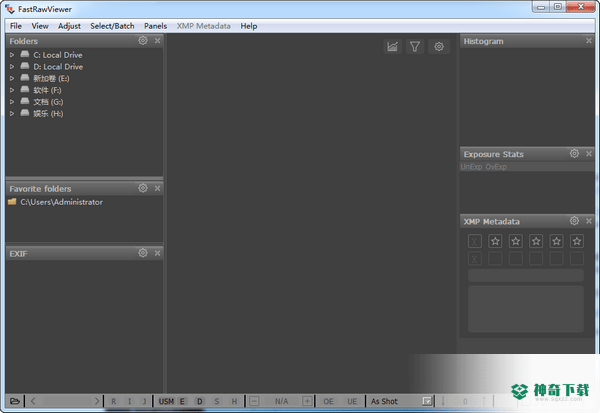Image resolution: width=600 pixels, height=413 pixels.
Task: Close the Favorite folders panel
Action: pyautogui.click(x=157, y=188)
